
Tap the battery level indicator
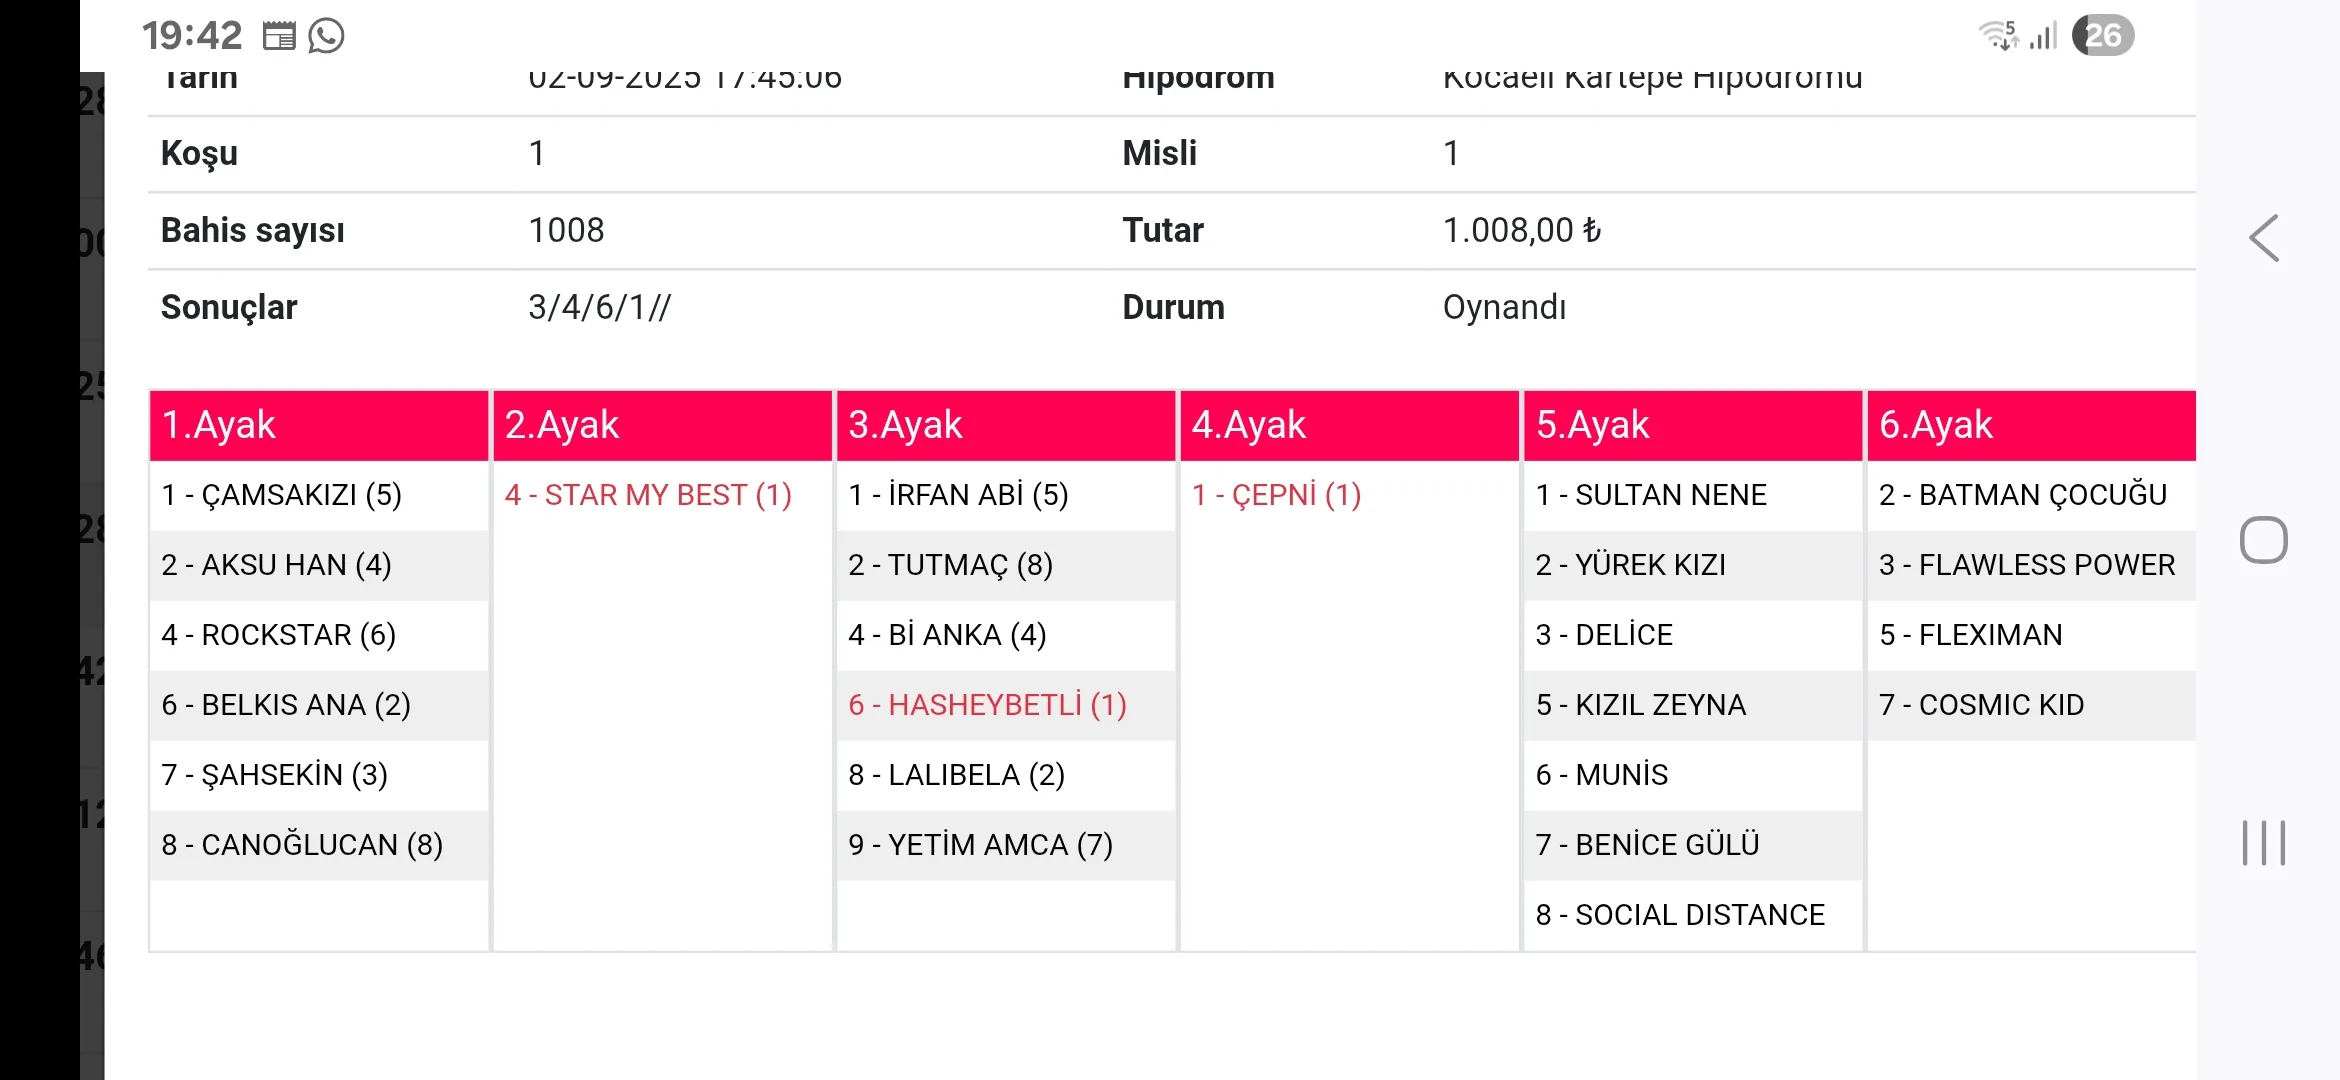click(2103, 36)
